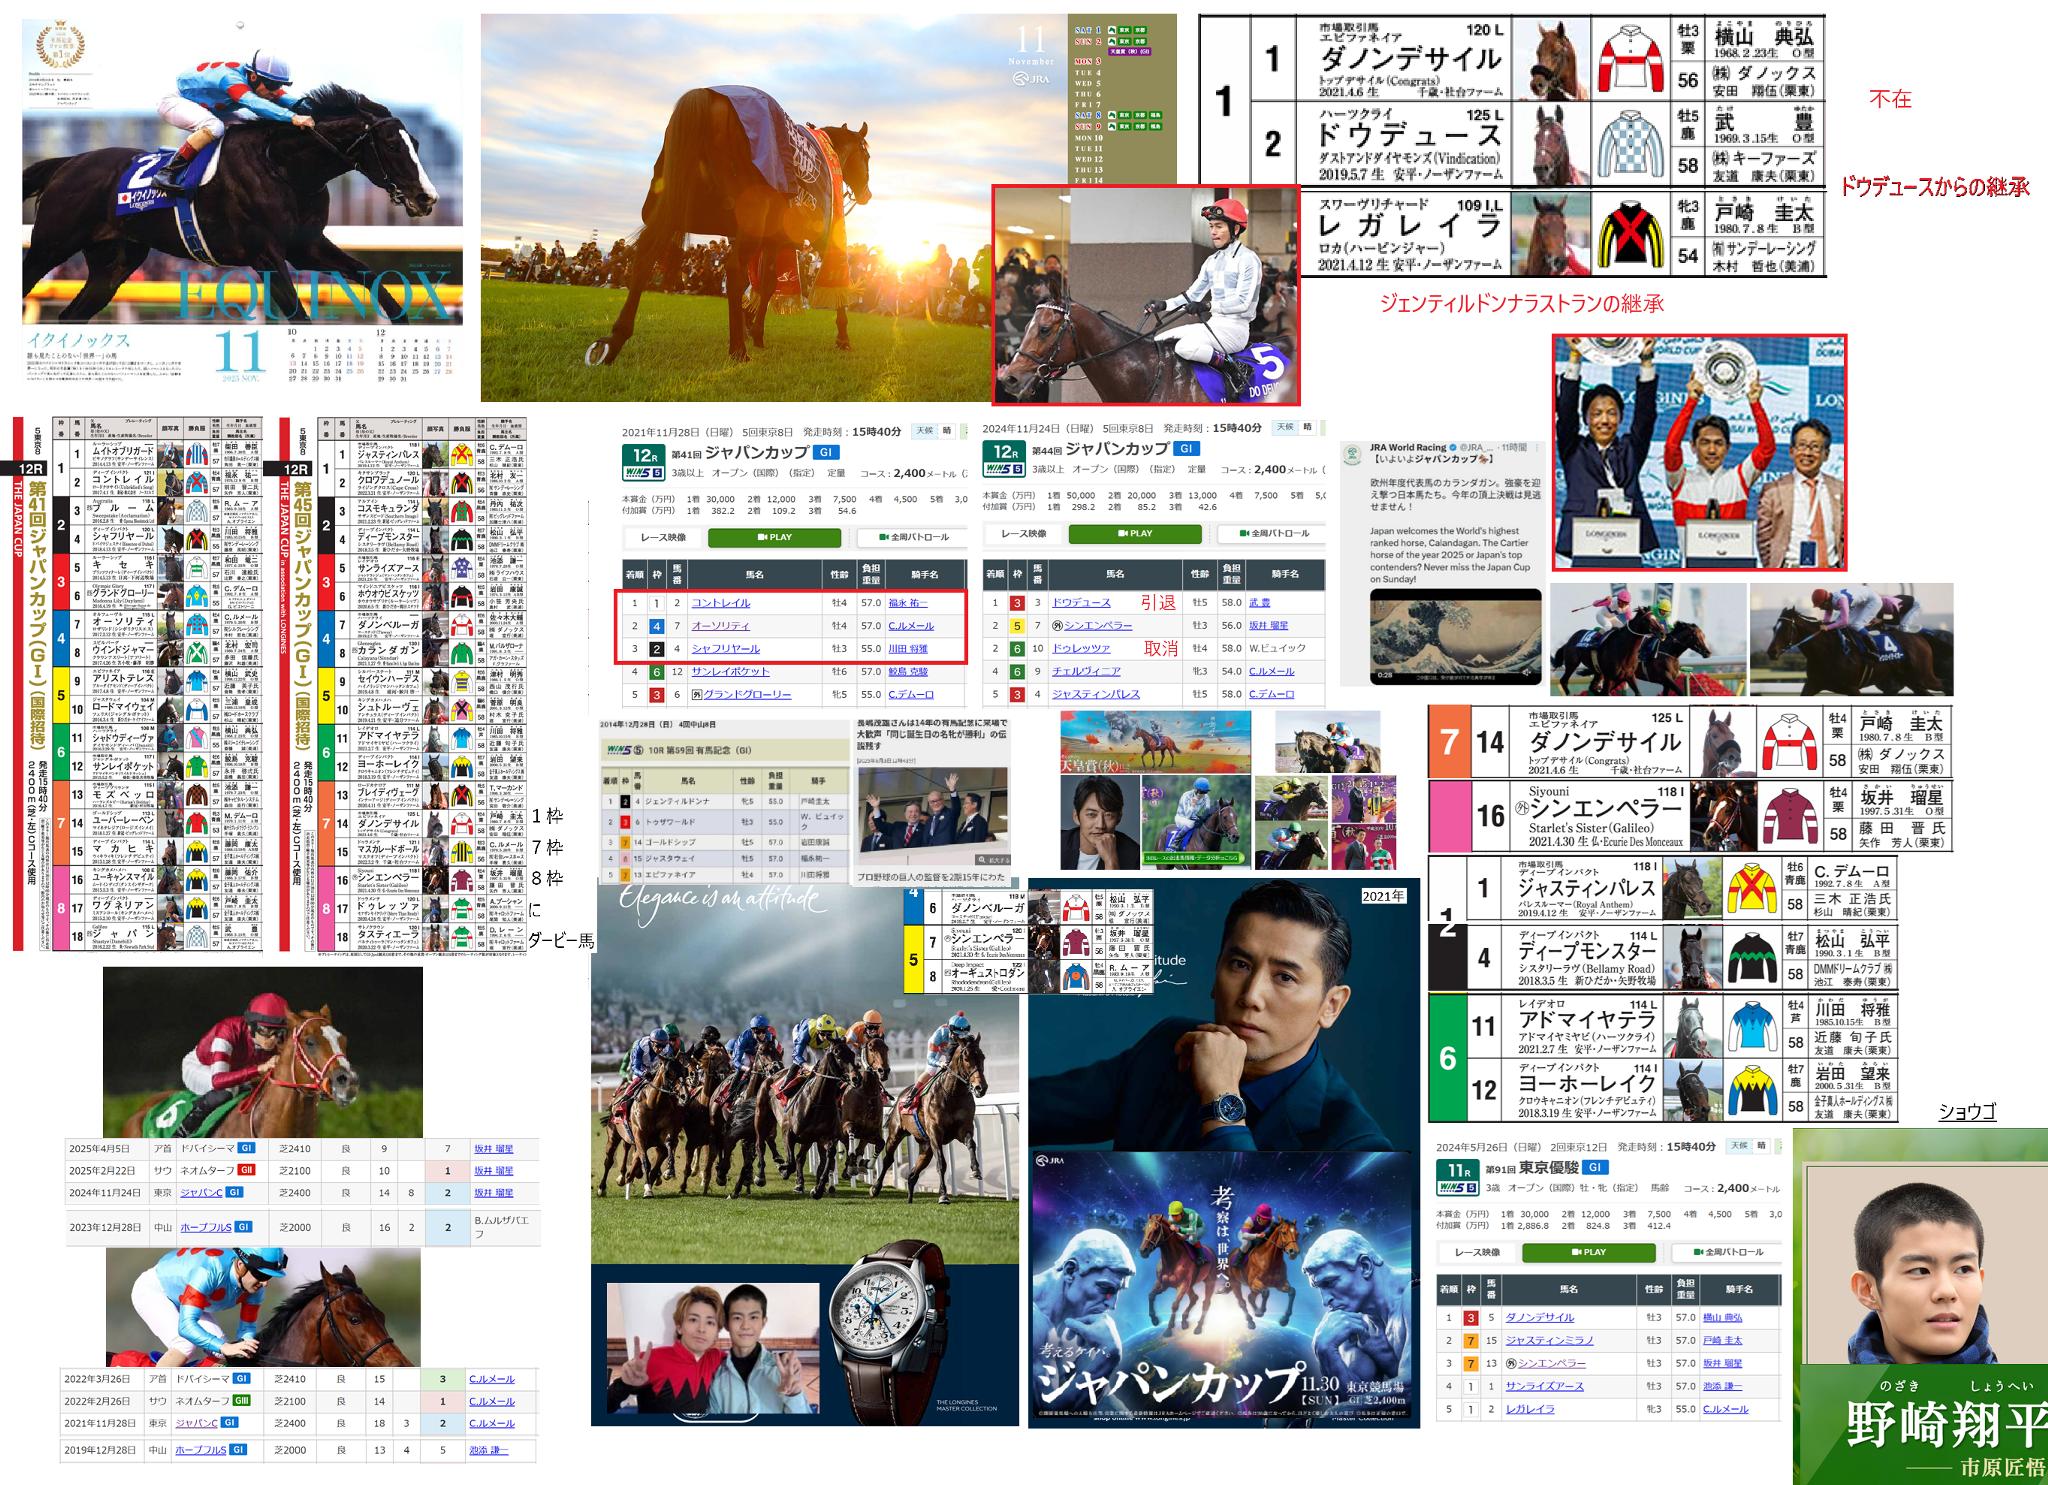Click レガレイラ's black silks with red X
This screenshot has width=2048, height=1485.
point(1630,235)
